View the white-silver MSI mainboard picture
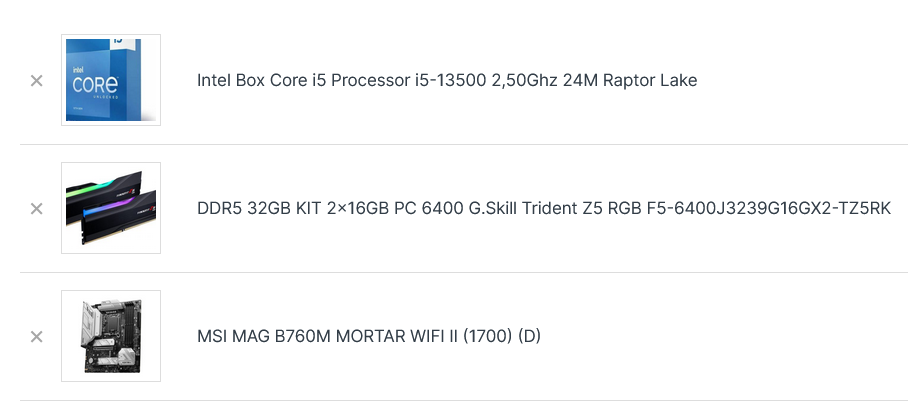 click(111, 336)
